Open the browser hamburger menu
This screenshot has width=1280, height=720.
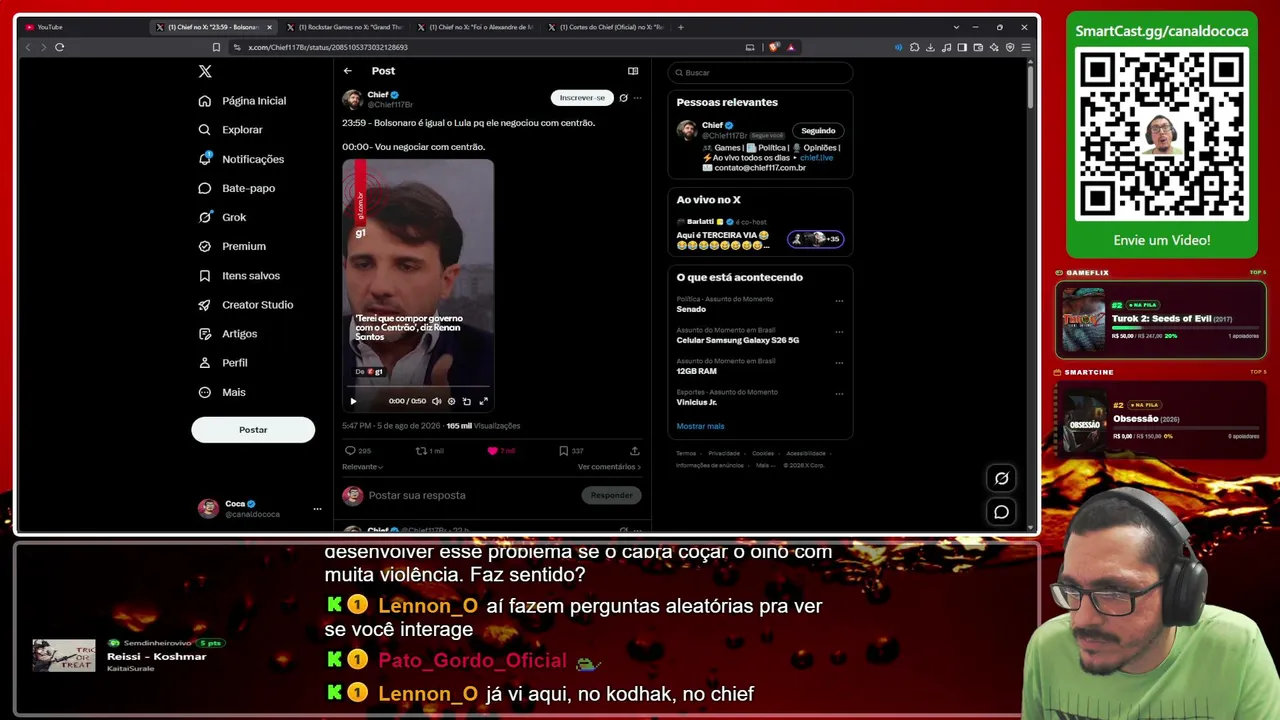(x=1026, y=47)
